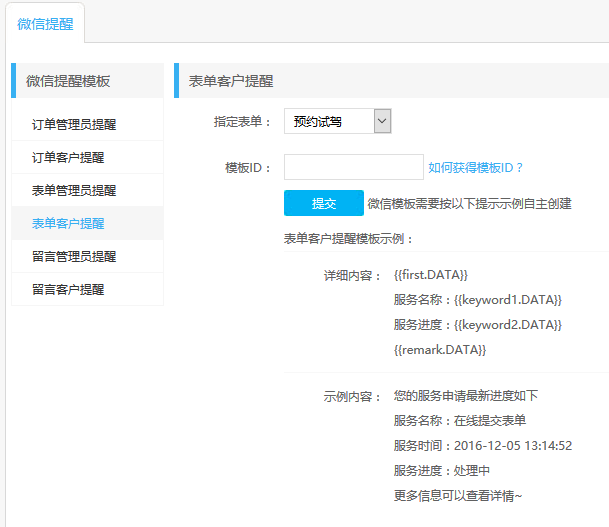Click the 示例内容： label
Viewport: 609px width, 527px height.
point(352,397)
